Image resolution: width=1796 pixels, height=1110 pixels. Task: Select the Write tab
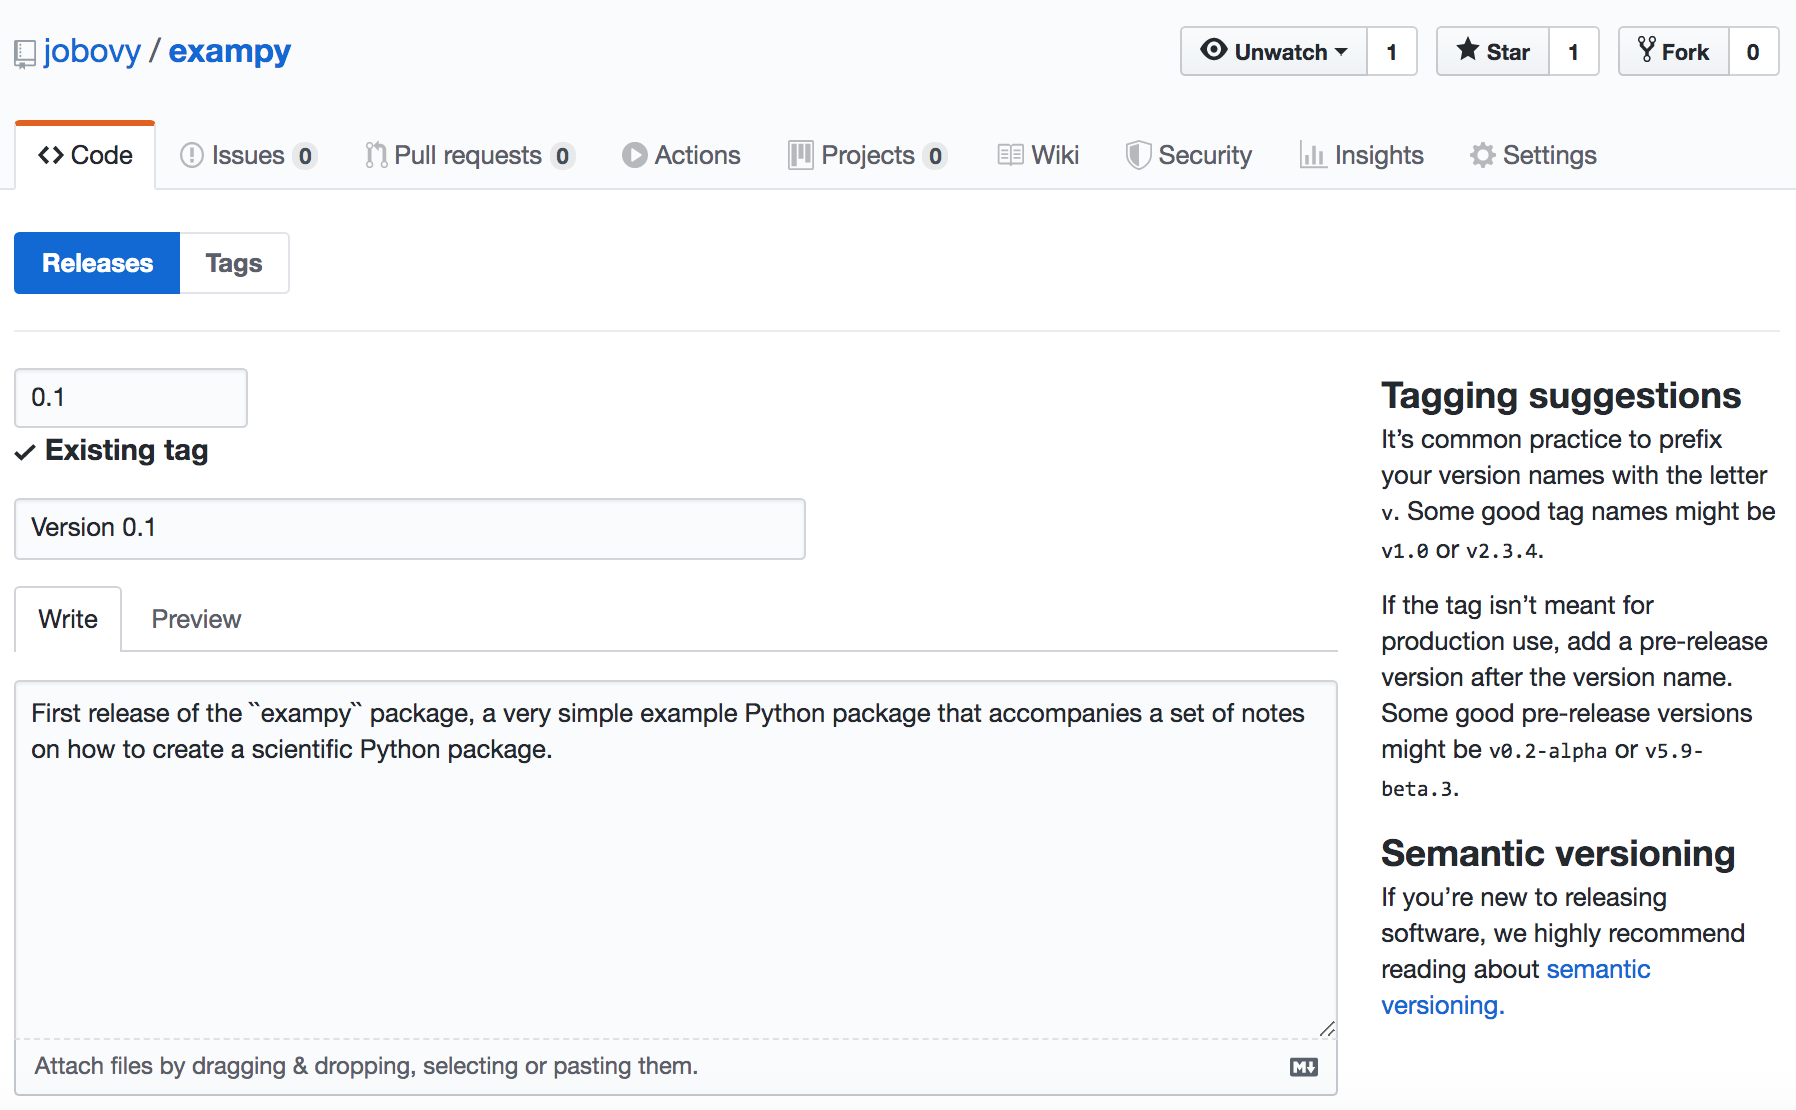(68, 619)
